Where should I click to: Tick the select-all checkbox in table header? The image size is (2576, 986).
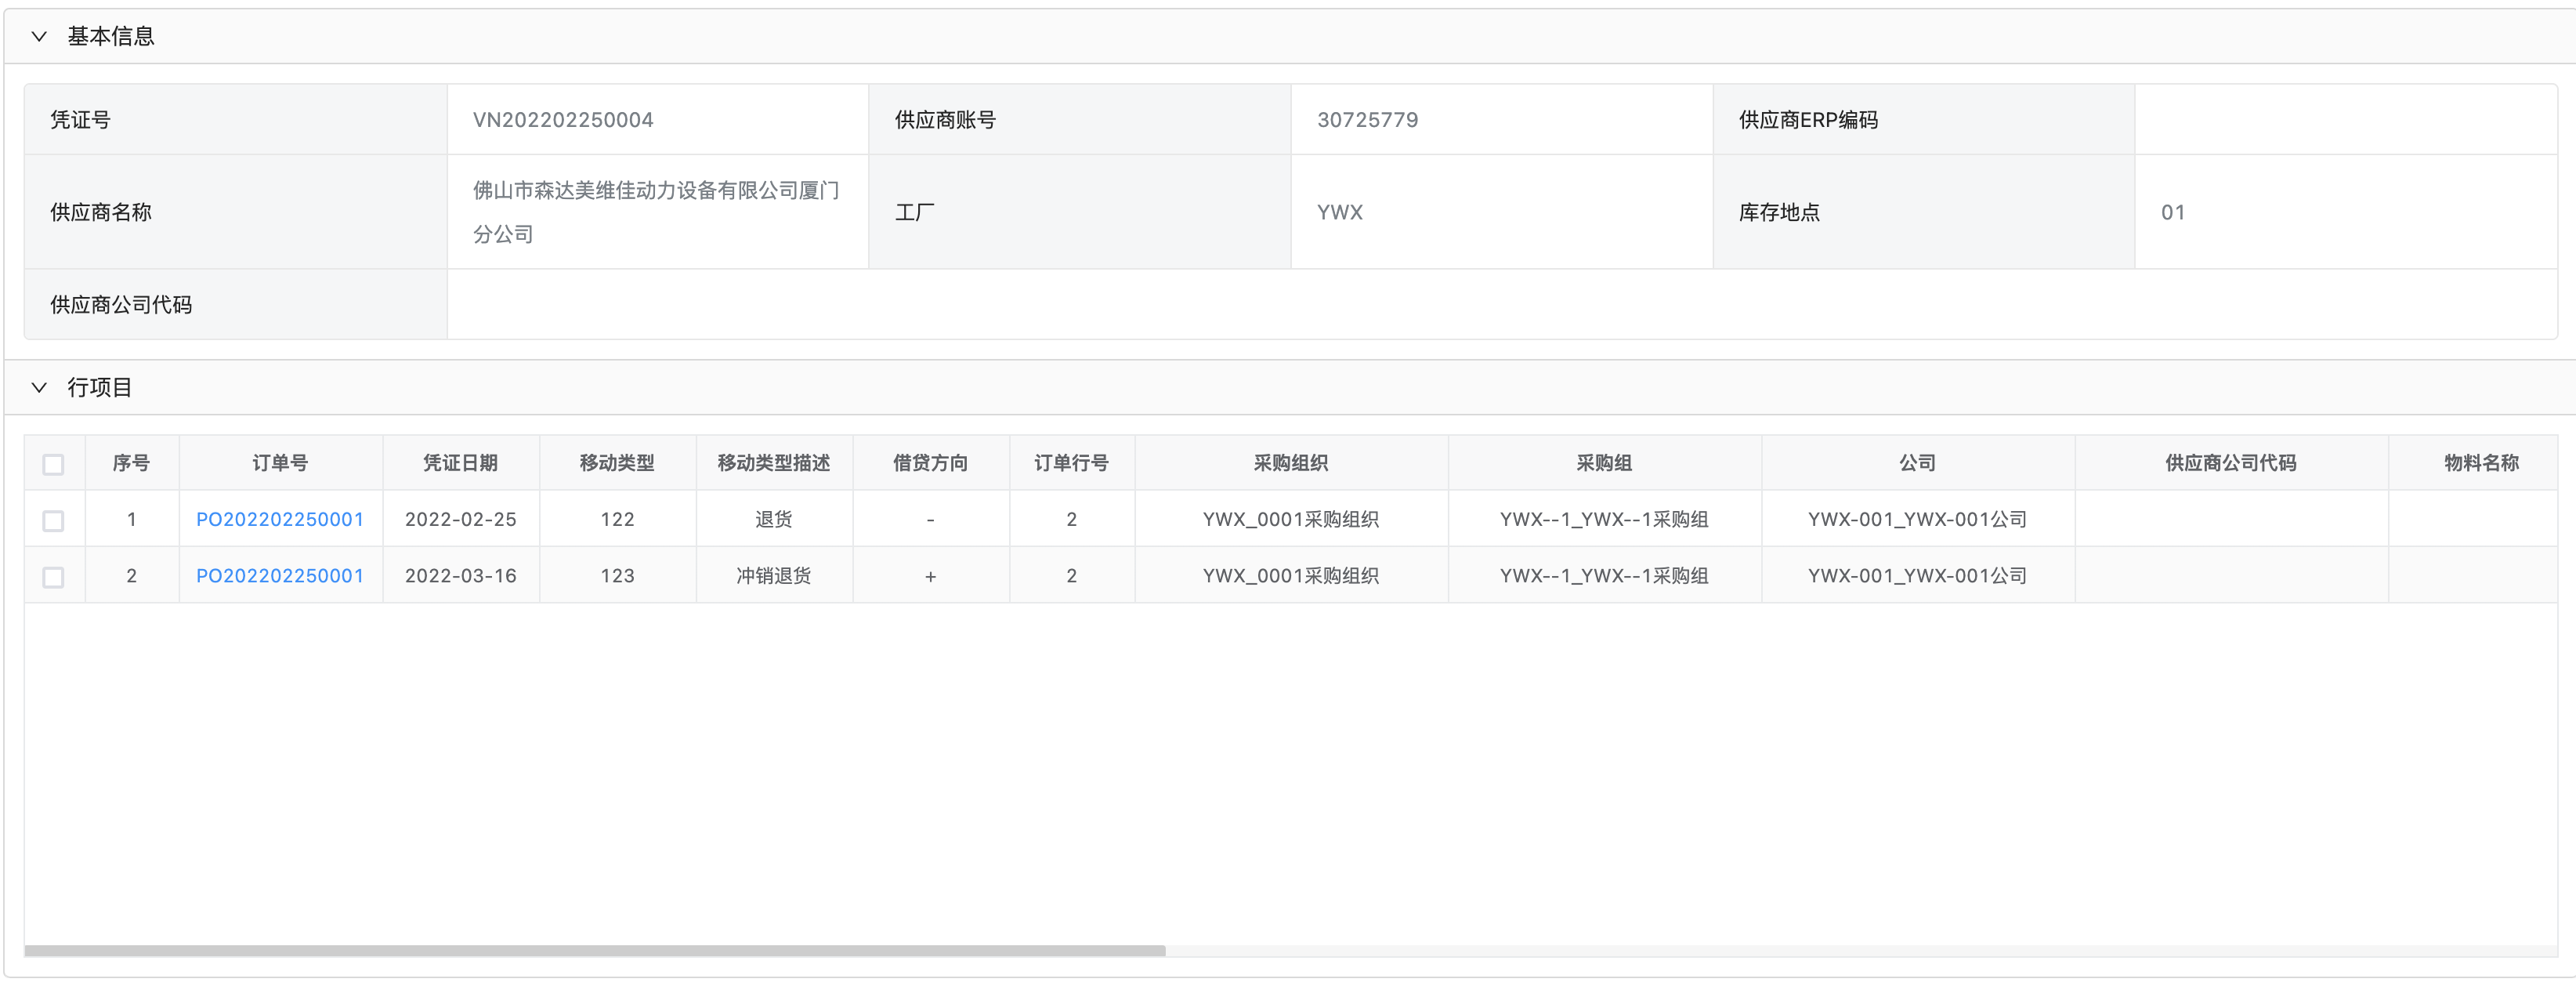point(54,464)
